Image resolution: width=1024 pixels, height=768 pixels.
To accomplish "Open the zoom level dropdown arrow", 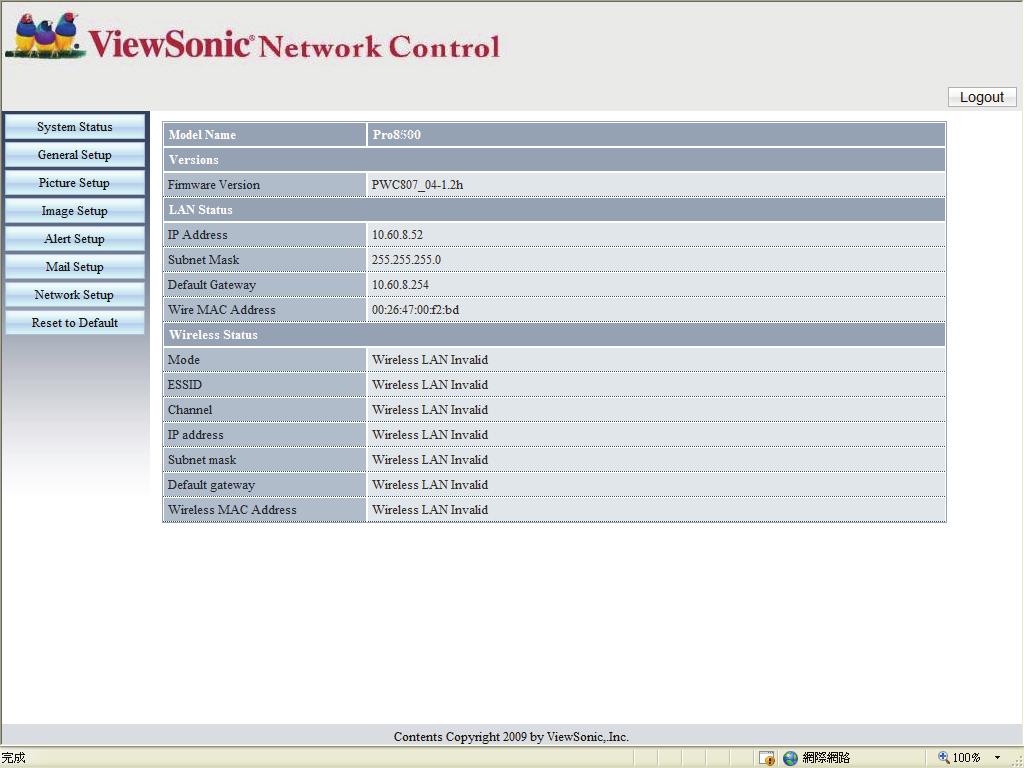I will click(x=997, y=758).
